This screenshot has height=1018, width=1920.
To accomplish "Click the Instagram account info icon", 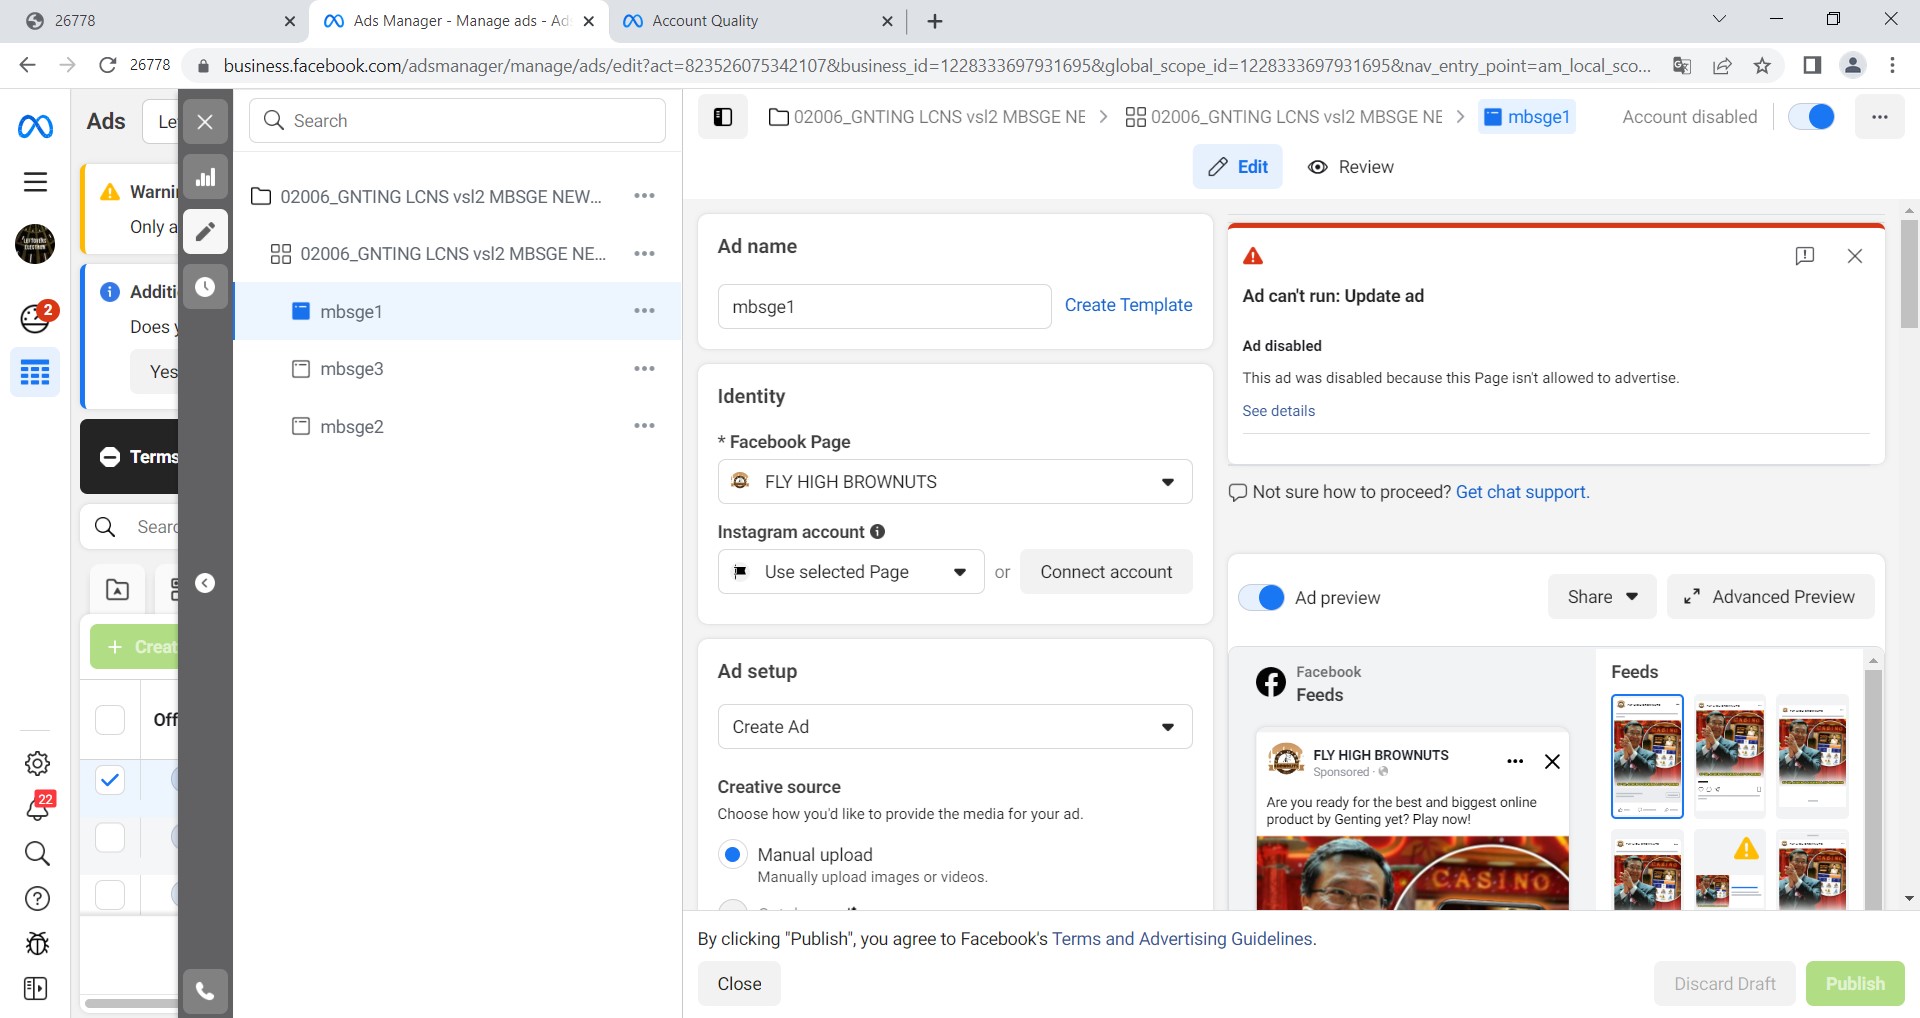I will click(878, 532).
